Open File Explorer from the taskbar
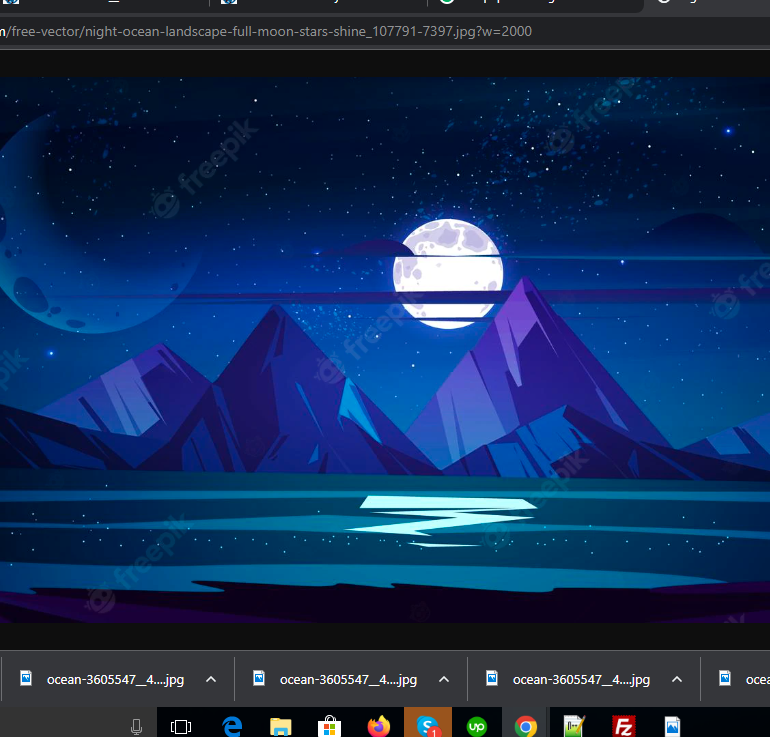Viewport: 770px width, 737px height. coord(281,727)
